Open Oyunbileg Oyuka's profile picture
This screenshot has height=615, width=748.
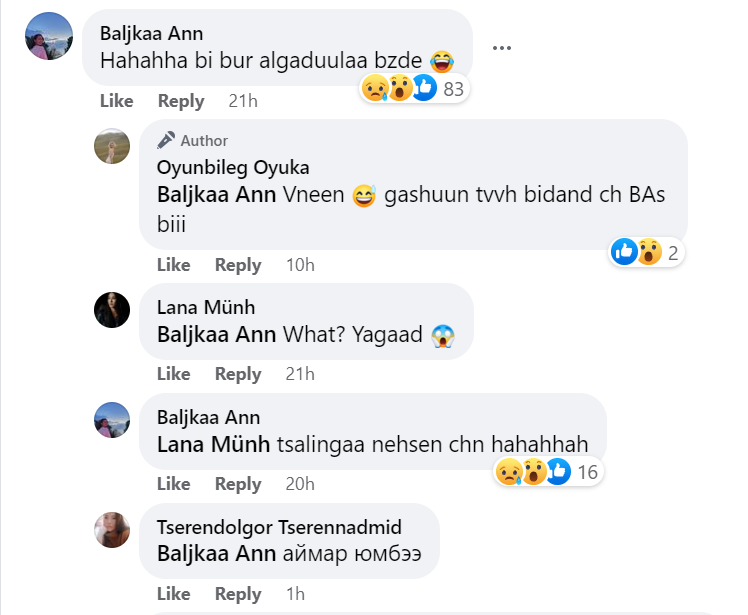(112, 146)
